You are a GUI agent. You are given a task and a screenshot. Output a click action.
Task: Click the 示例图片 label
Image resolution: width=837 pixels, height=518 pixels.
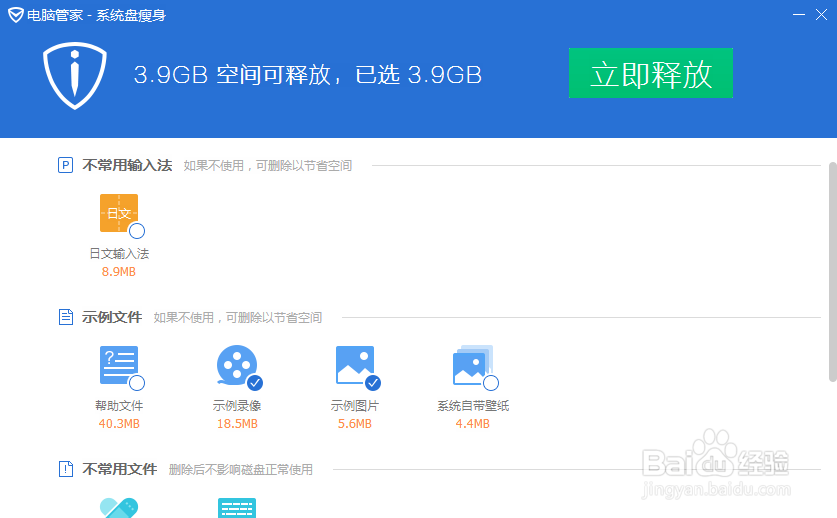(x=354, y=406)
